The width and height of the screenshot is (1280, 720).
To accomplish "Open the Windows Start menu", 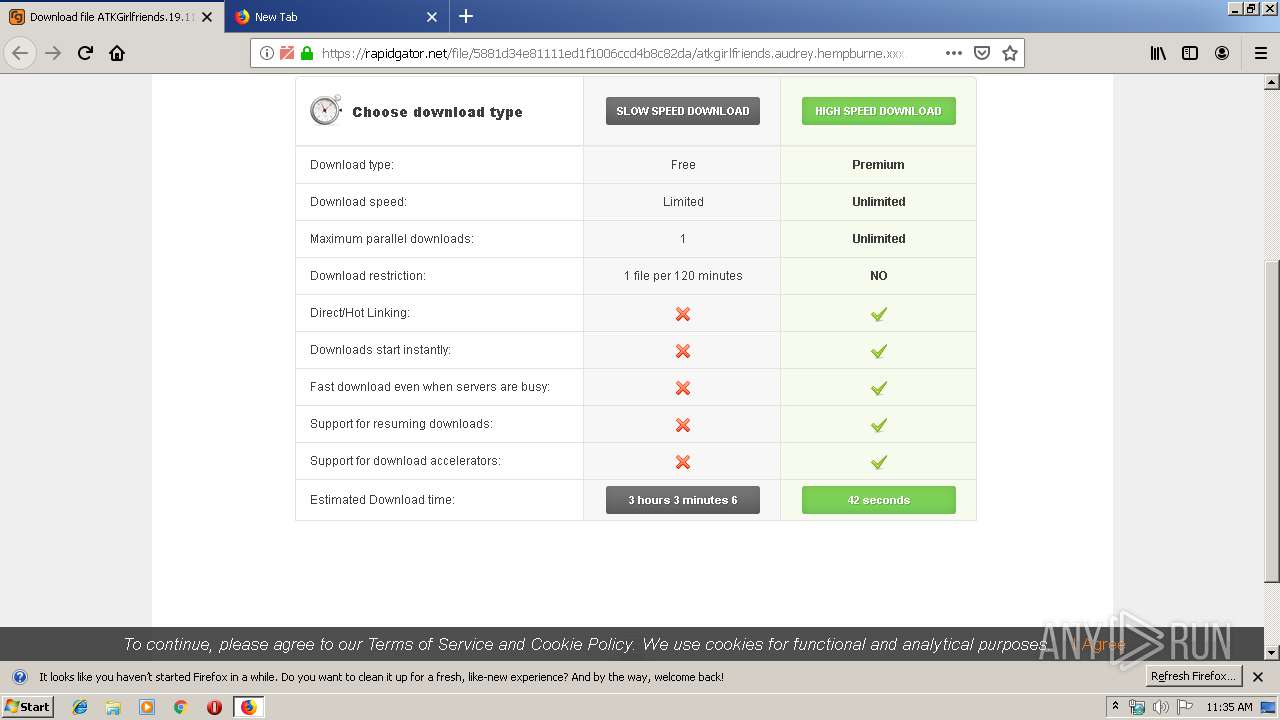I will 28,706.
